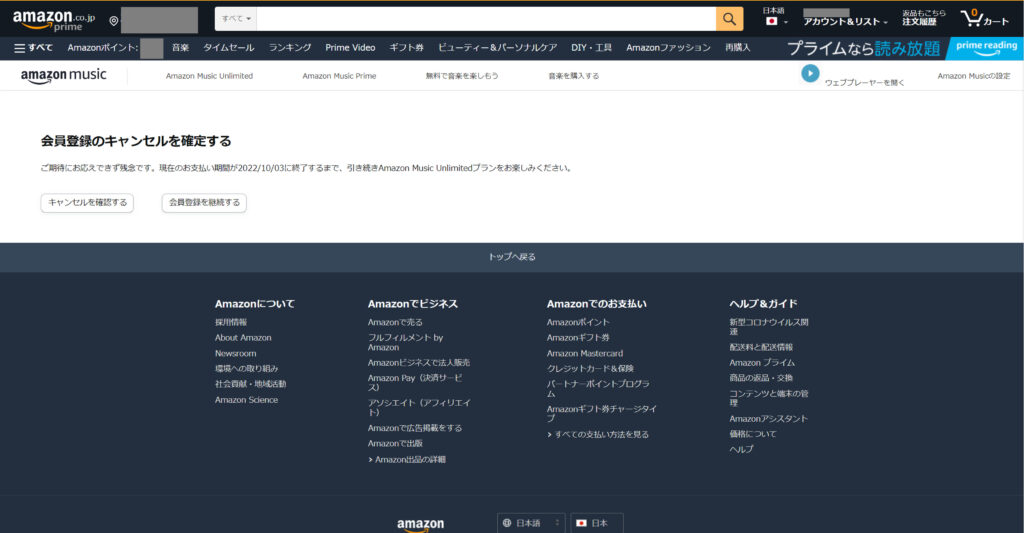Image resolution: width=1024 pixels, height=533 pixels.
Task: Open ランキング in navigation bar
Action: point(289,48)
